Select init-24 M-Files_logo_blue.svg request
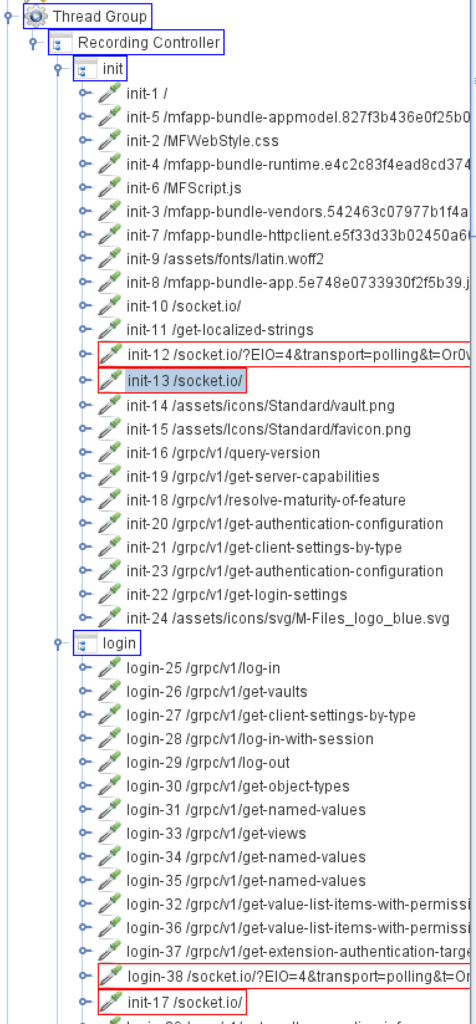This screenshot has width=476, height=1024. pyautogui.click(x=288, y=618)
